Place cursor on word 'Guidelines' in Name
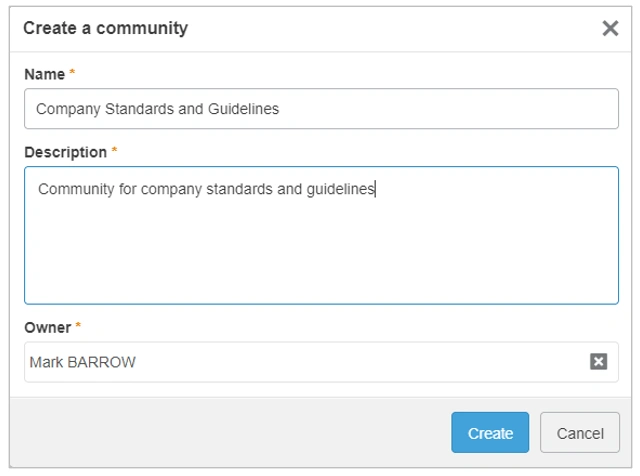The height and width of the screenshot is (476, 640). (243, 109)
